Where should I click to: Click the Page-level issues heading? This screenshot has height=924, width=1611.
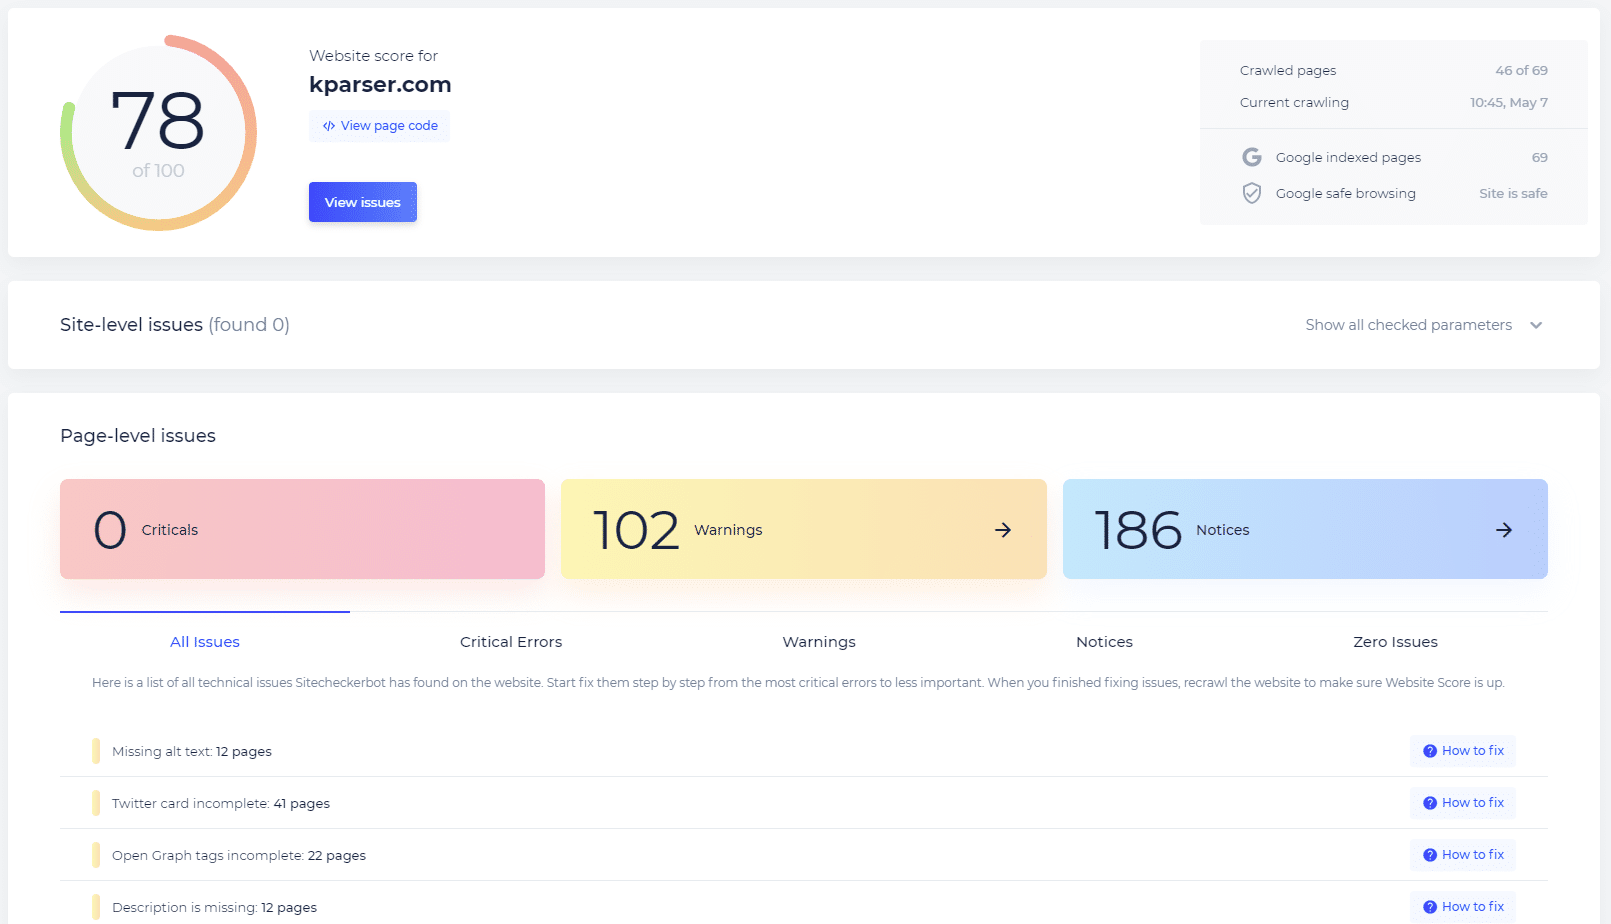tap(138, 436)
